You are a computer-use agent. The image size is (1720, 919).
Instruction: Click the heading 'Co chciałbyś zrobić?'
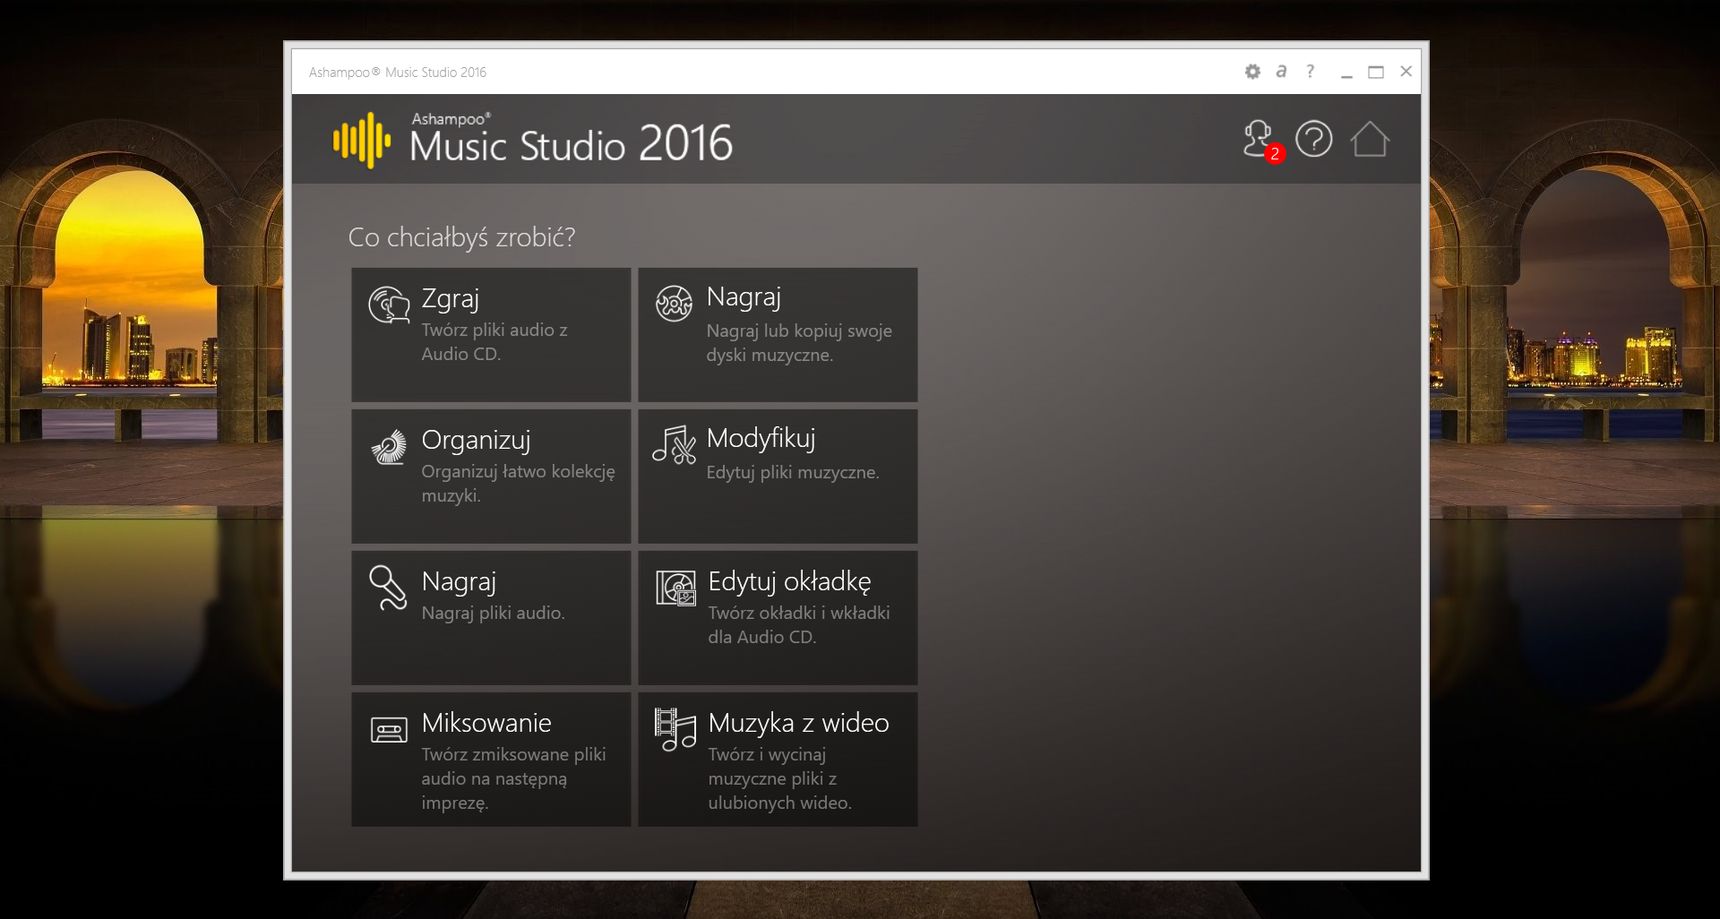462,237
